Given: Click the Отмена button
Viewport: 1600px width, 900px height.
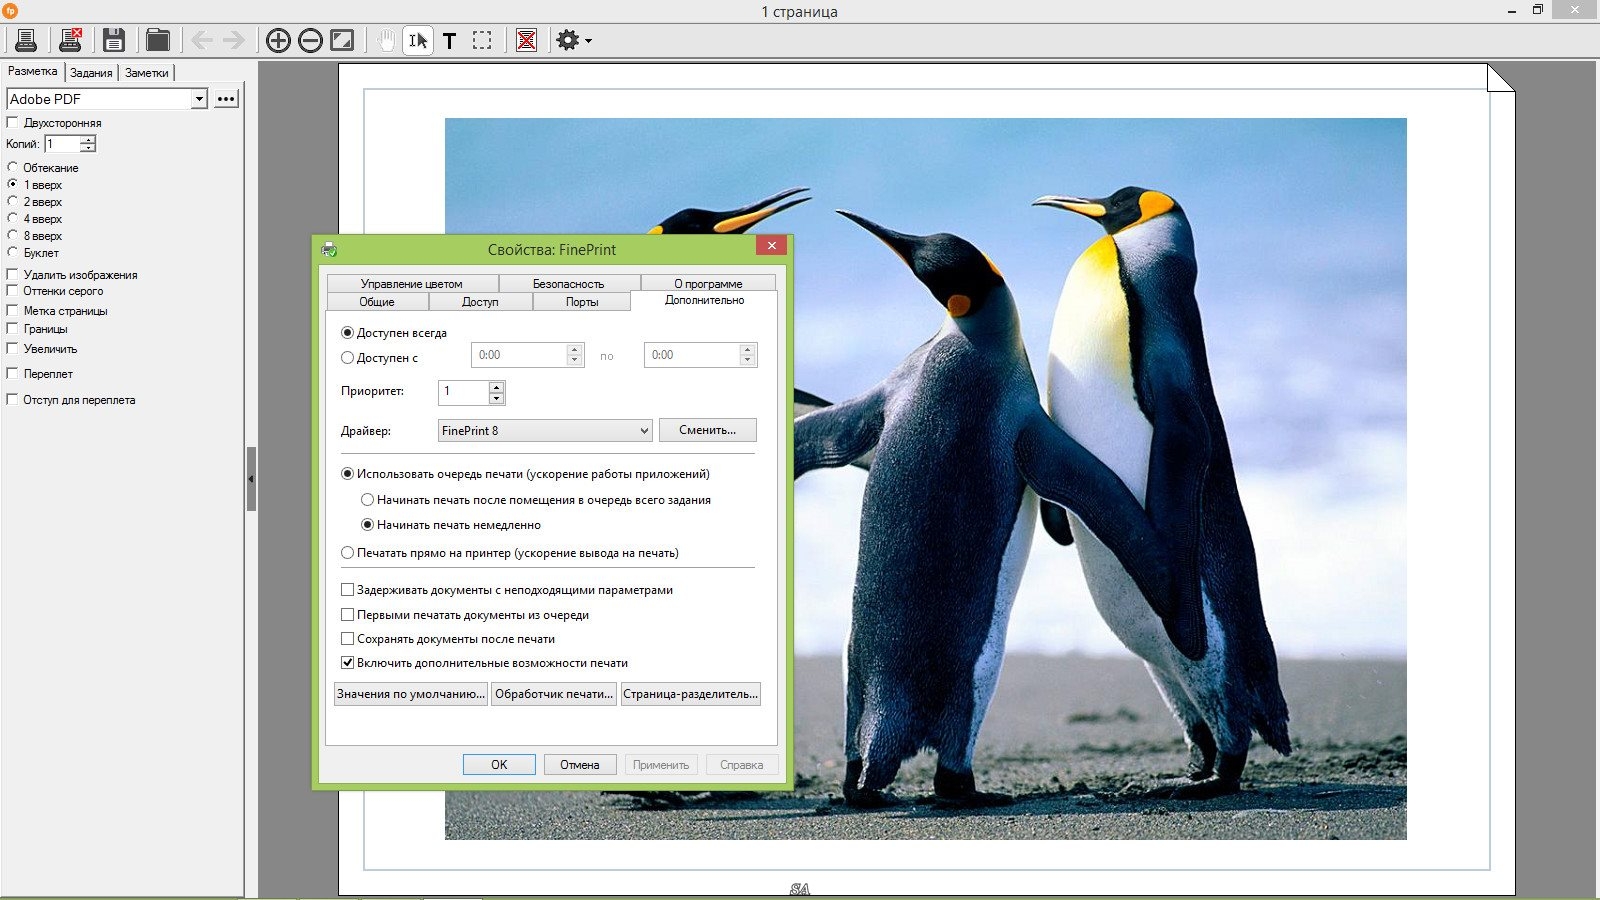Looking at the screenshot, I should (x=580, y=765).
